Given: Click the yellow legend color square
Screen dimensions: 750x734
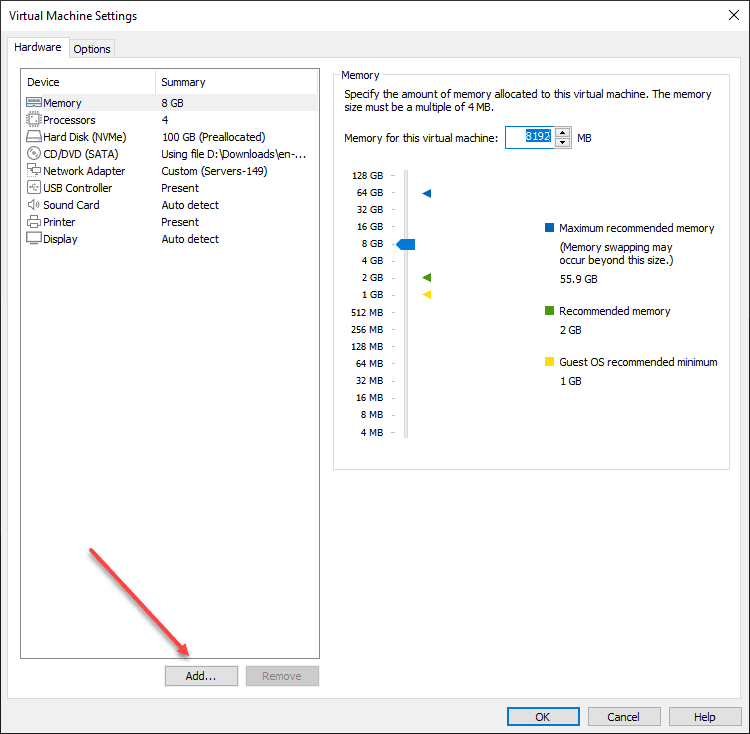Looking at the screenshot, I should pos(549,362).
